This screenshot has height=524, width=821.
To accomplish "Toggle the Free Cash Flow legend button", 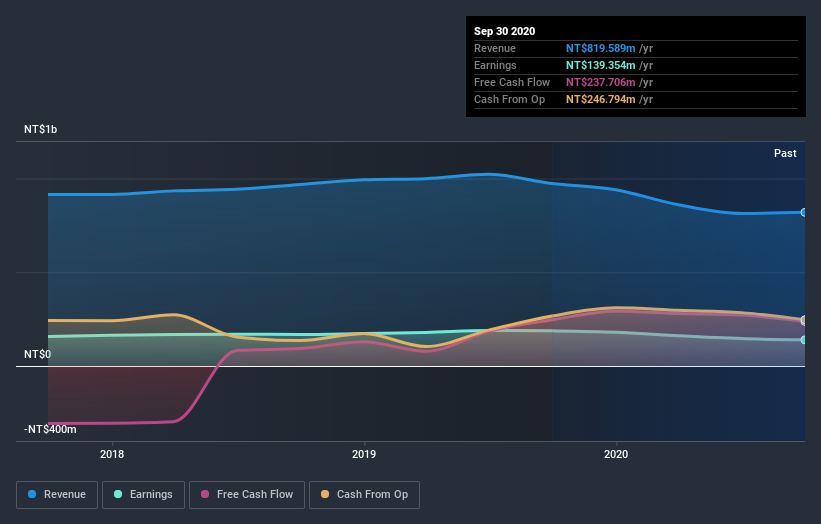I will [247, 495].
